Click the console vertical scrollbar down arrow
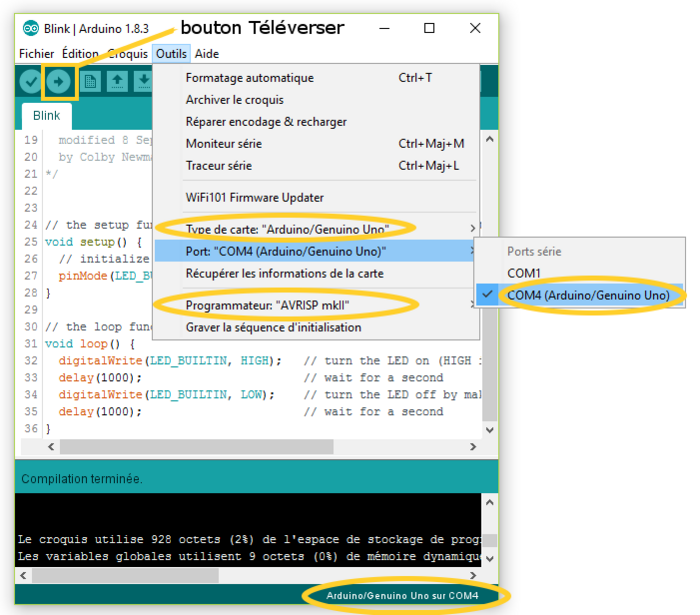 pyautogui.click(x=490, y=559)
